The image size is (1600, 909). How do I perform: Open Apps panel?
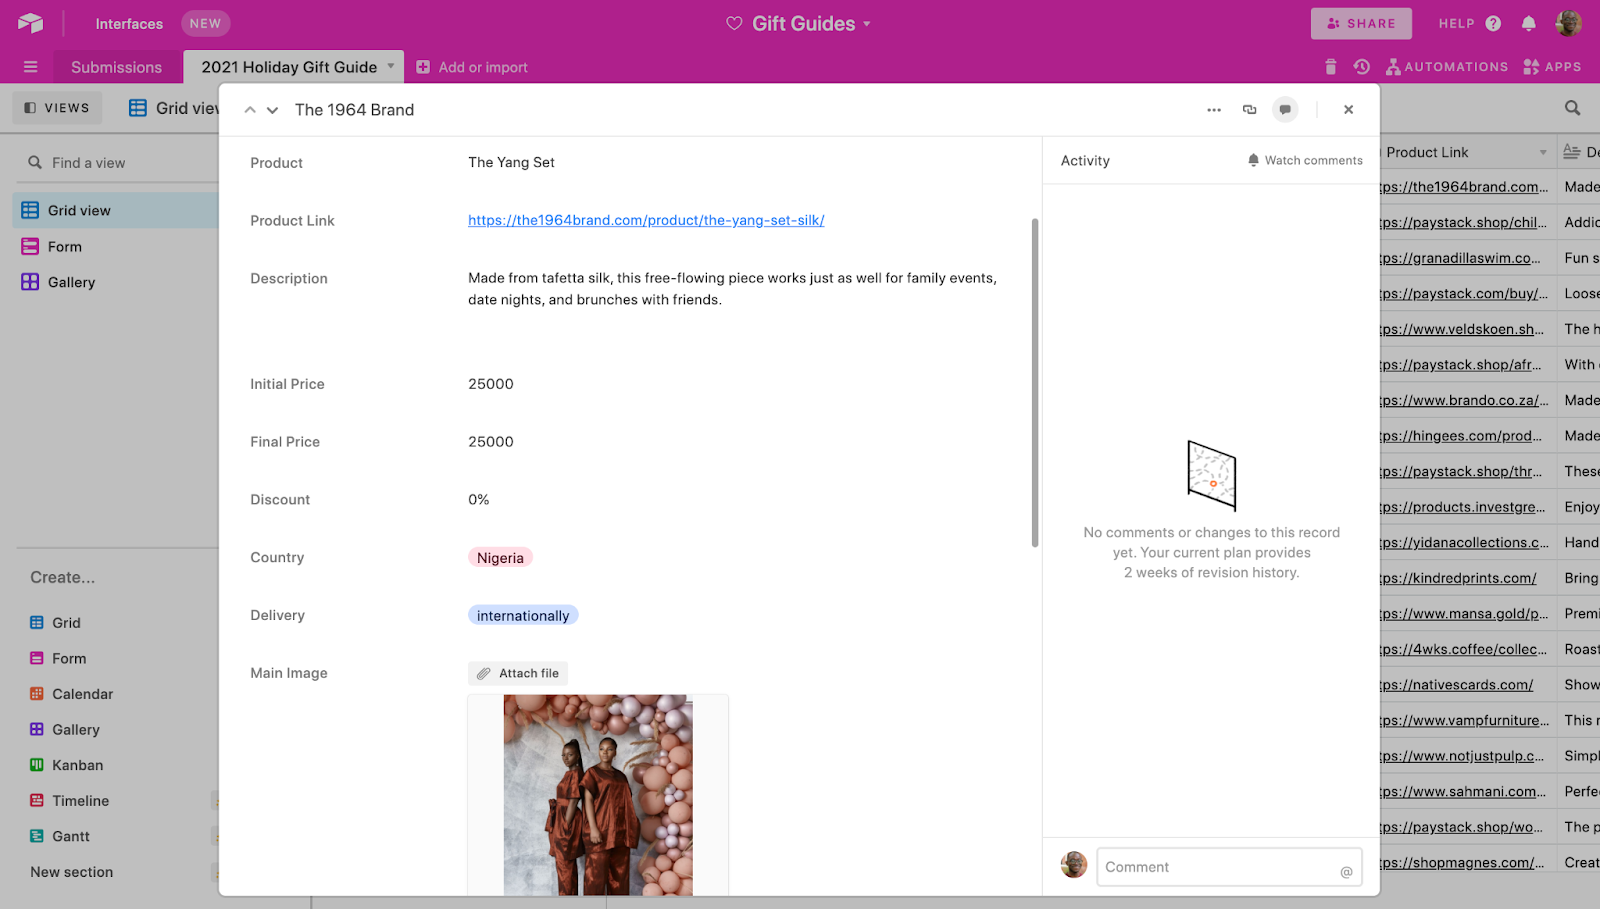click(x=1552, y=67)
